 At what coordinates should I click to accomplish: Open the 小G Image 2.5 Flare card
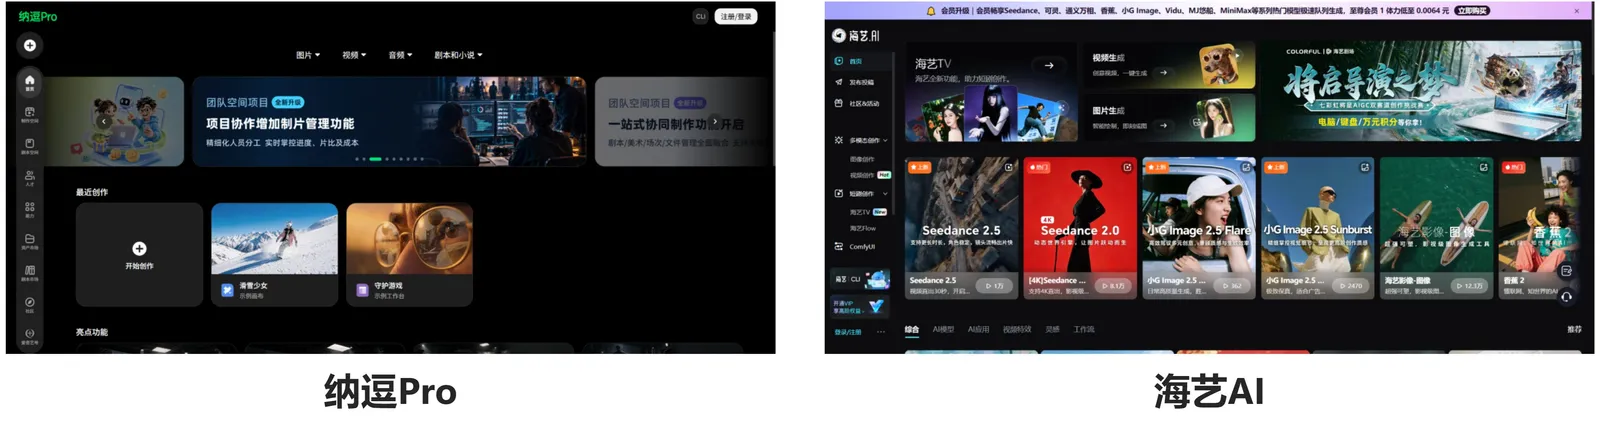click(1199, 227)
